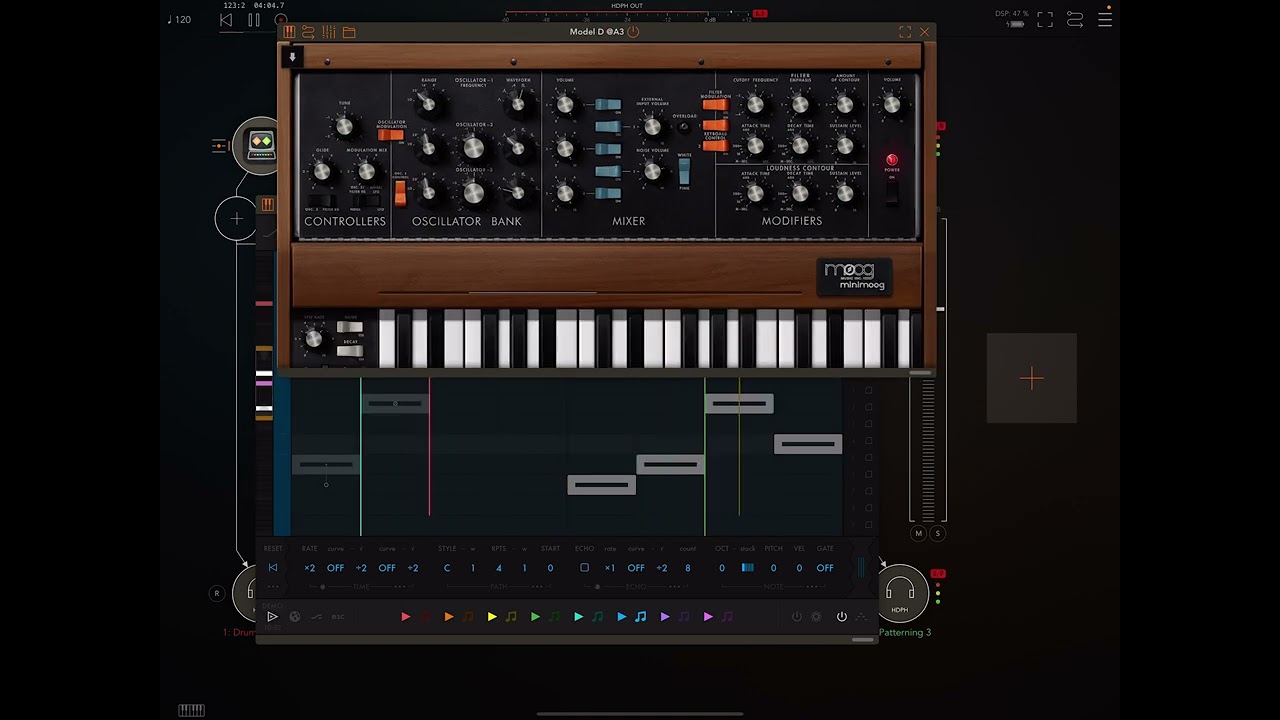1280x720 pixels.
Task: Show the keyboard view in the Model D header
Action: (289, 32)
